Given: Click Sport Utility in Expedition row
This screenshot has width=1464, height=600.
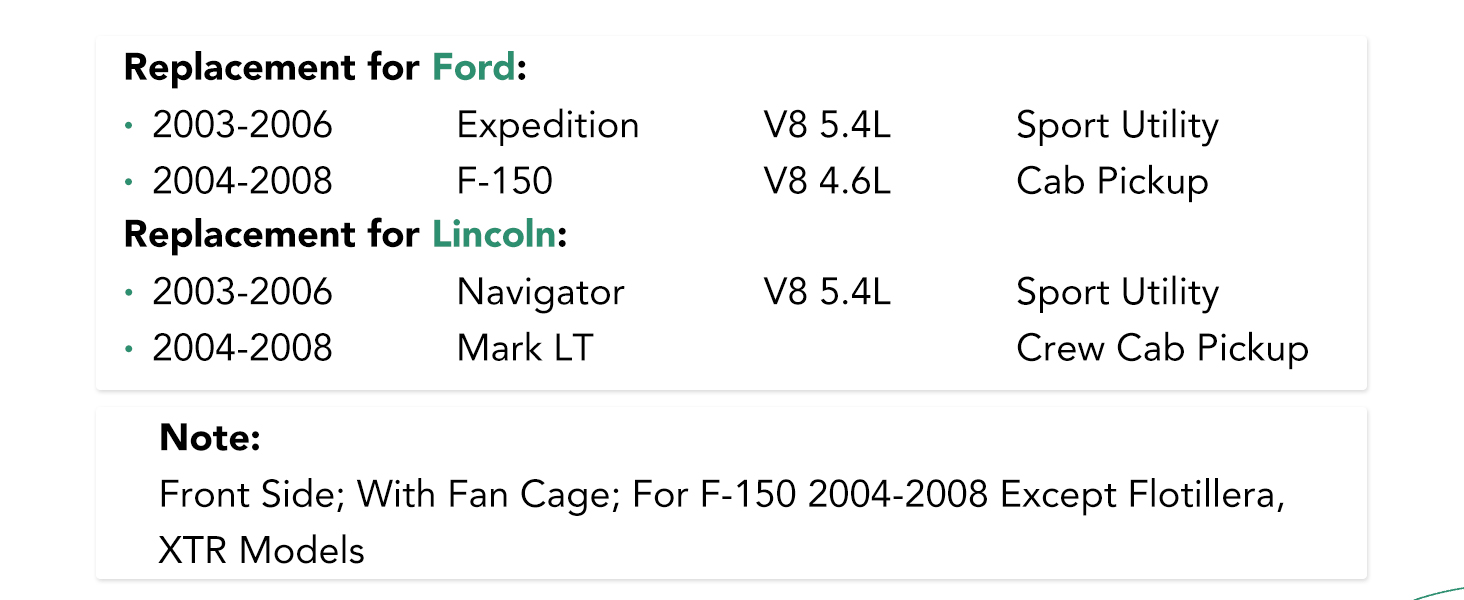Looking at the screenshot, I should pos(1118,126).
